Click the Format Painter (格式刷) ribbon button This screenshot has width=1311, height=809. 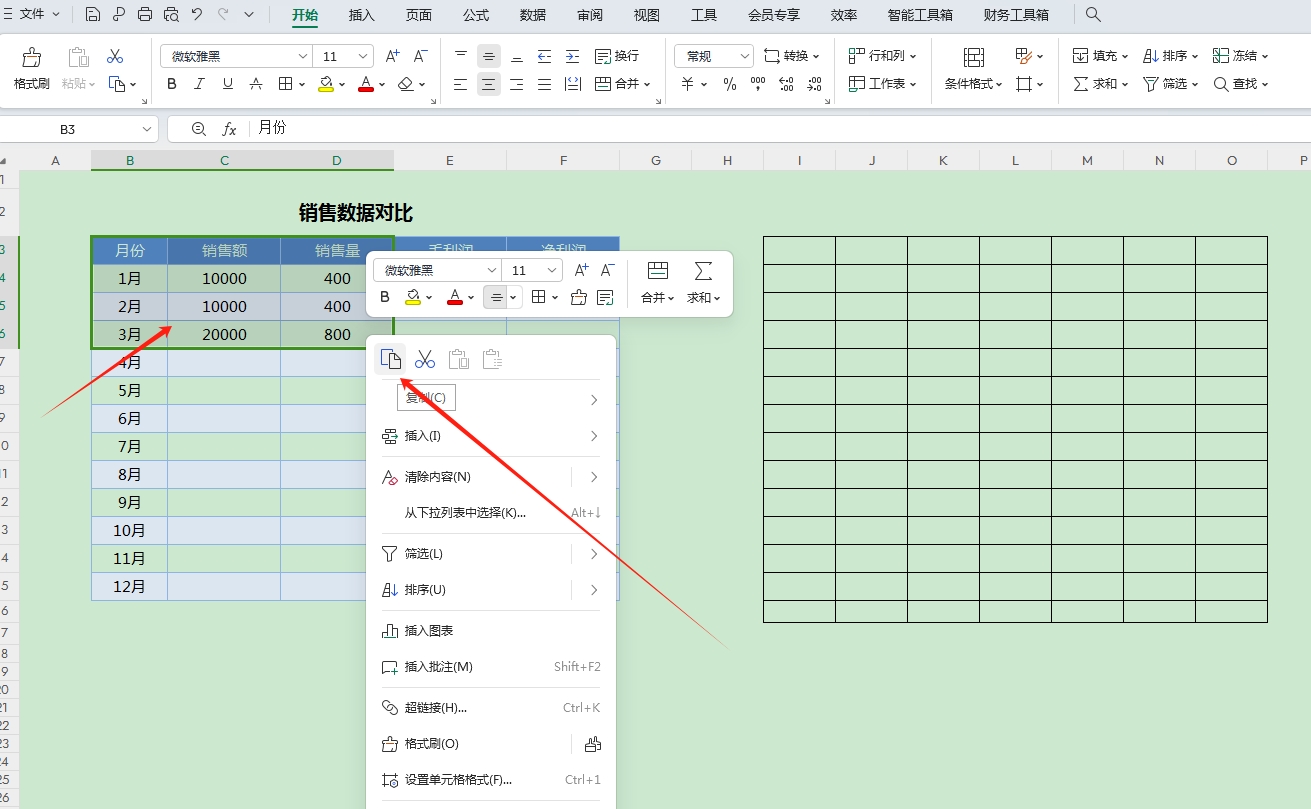pyautogui.click(x=31, y=69)
